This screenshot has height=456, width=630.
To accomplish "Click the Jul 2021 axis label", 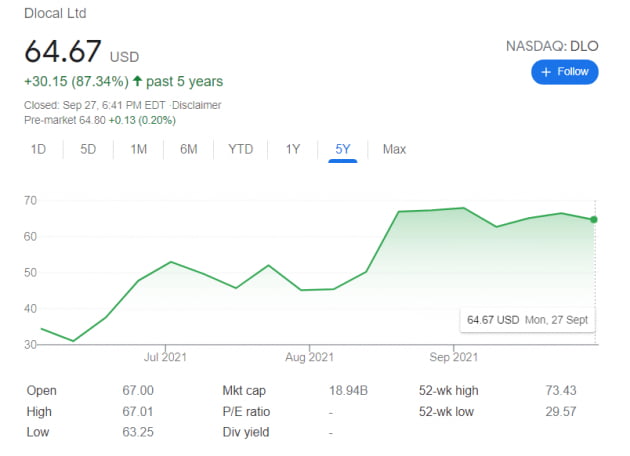I will [x=165, y=357].
